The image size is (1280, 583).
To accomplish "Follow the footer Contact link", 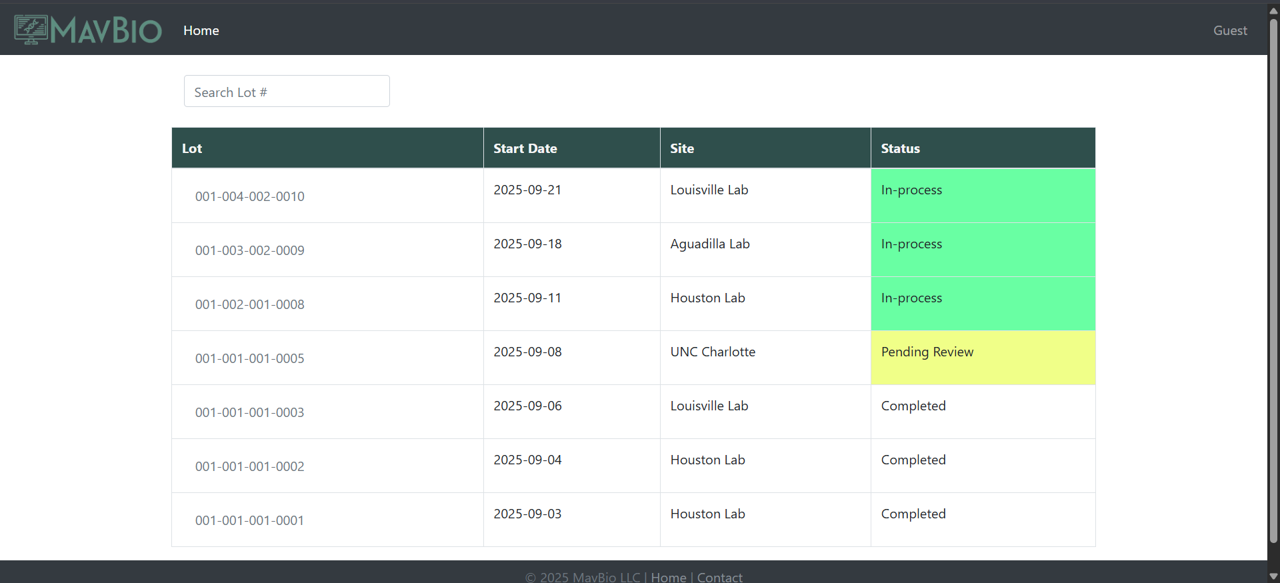I will [719, 577].
